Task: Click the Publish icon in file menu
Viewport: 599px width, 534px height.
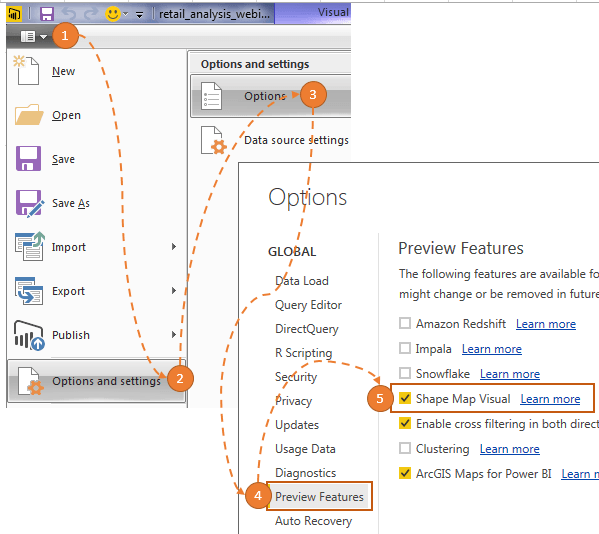Action: click(29, 335)
